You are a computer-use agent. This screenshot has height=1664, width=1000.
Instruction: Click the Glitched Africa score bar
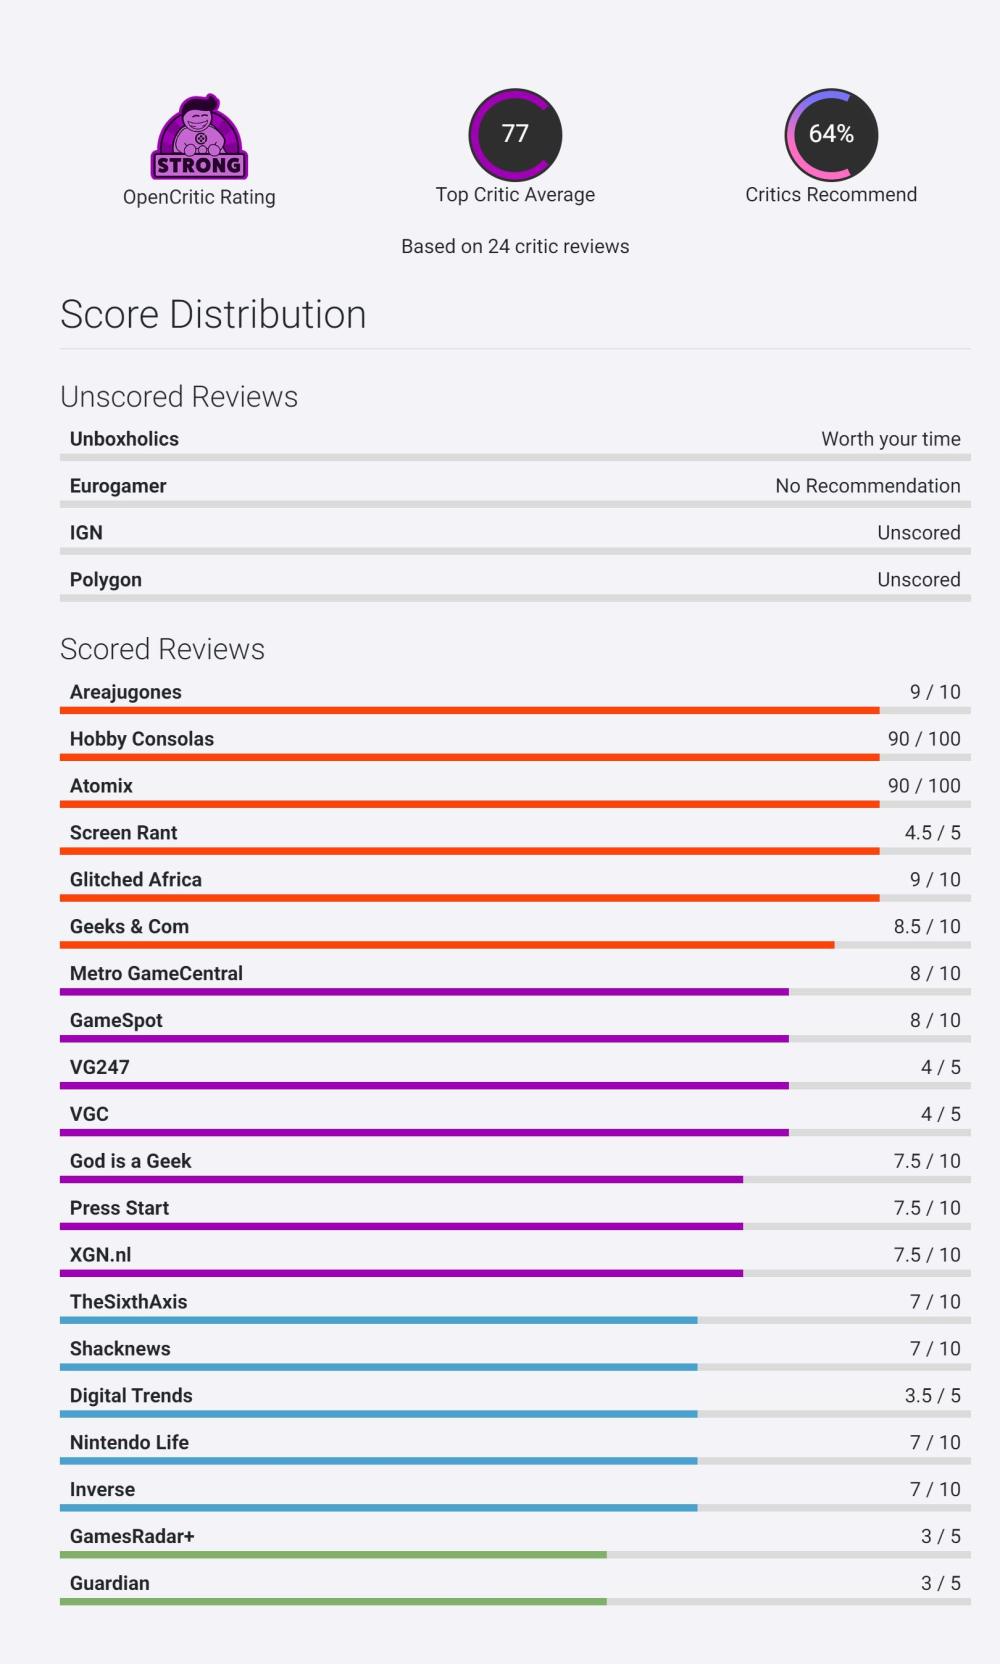(x=470, y=898)
